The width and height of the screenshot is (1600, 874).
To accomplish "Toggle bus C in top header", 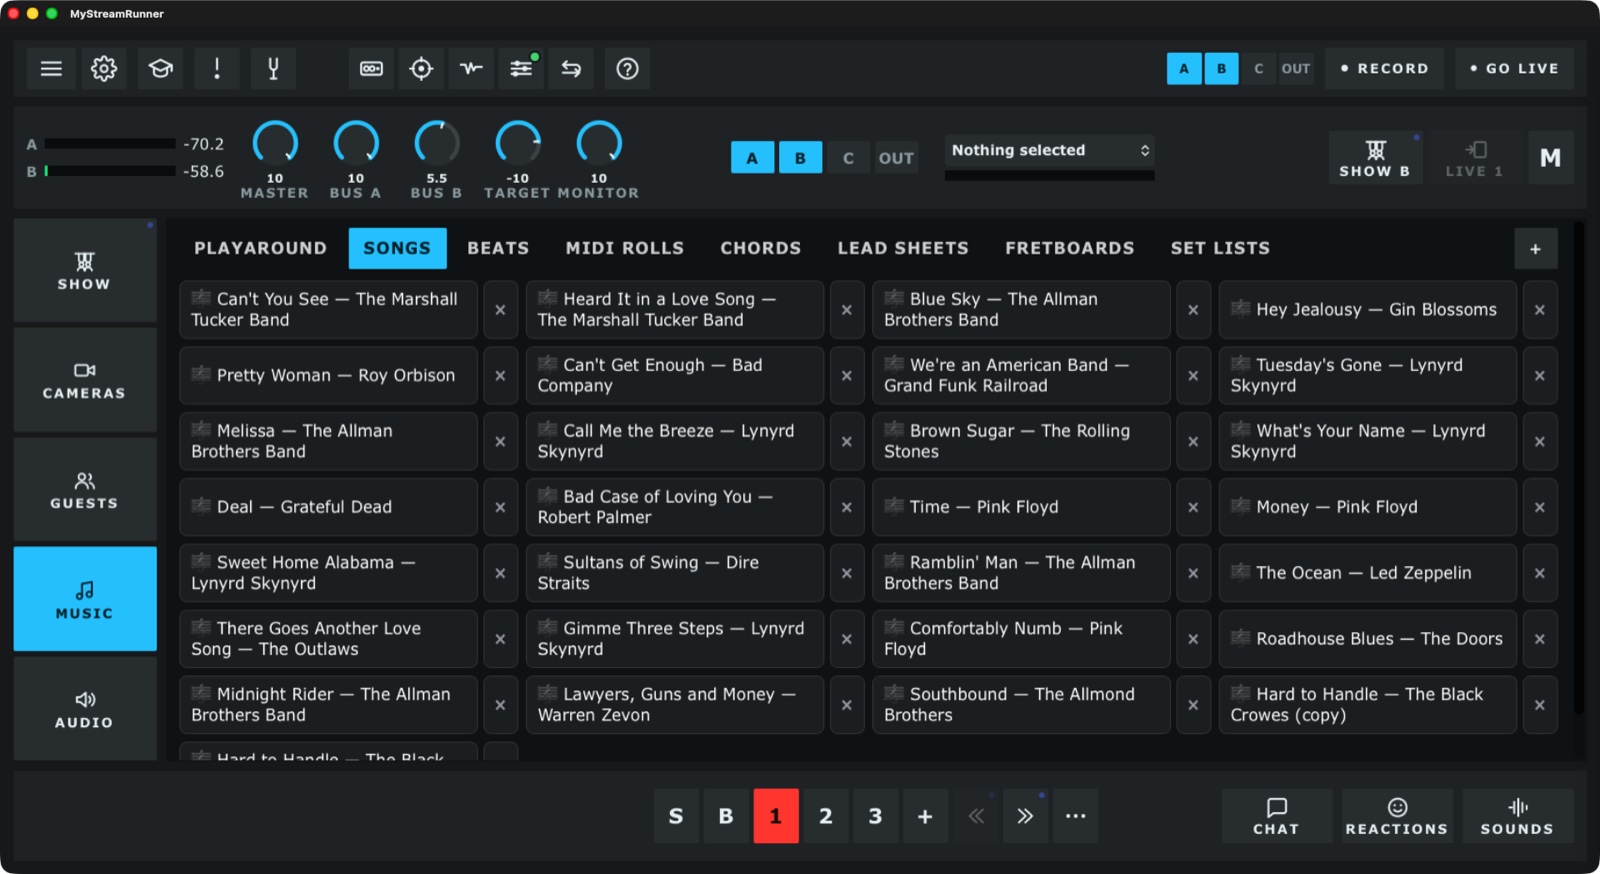I will point(1258,69).
